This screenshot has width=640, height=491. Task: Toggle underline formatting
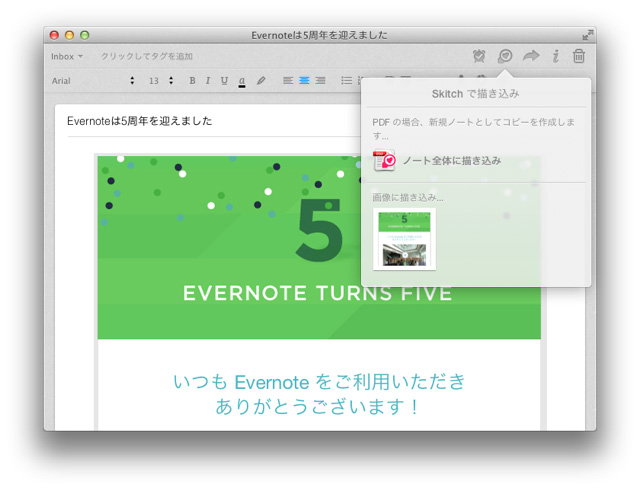click(224, 81)
